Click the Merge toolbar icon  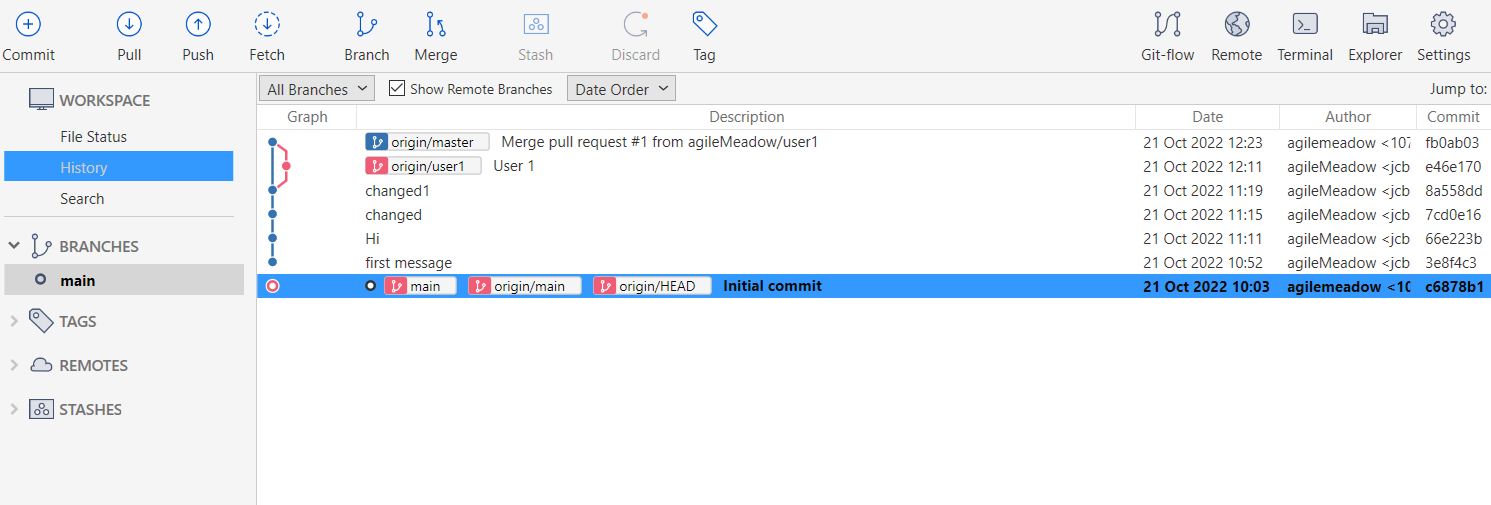436,24
